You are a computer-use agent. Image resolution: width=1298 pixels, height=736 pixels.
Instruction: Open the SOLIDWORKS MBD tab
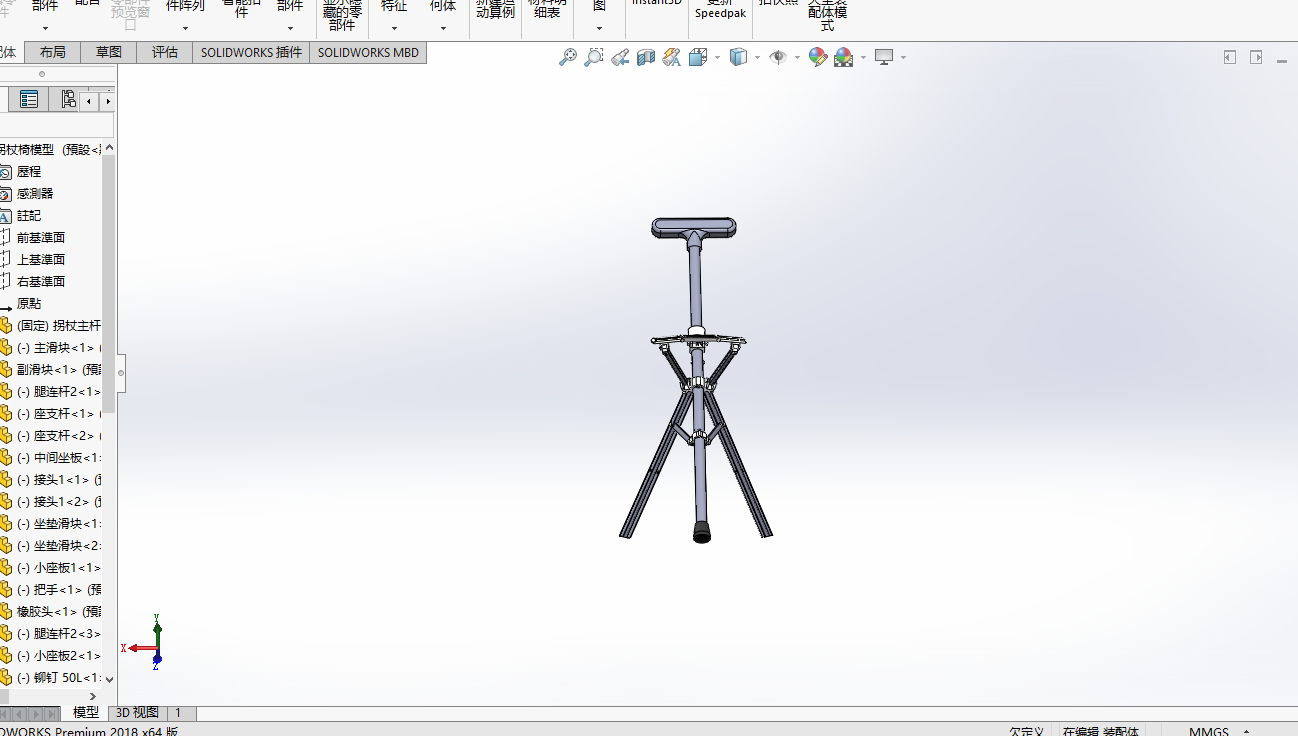point(368,52)
